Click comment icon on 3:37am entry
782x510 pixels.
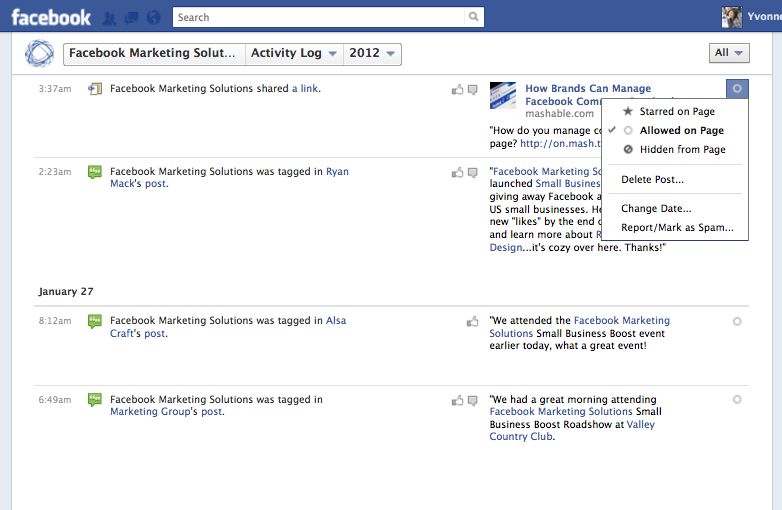coord(472,90)
